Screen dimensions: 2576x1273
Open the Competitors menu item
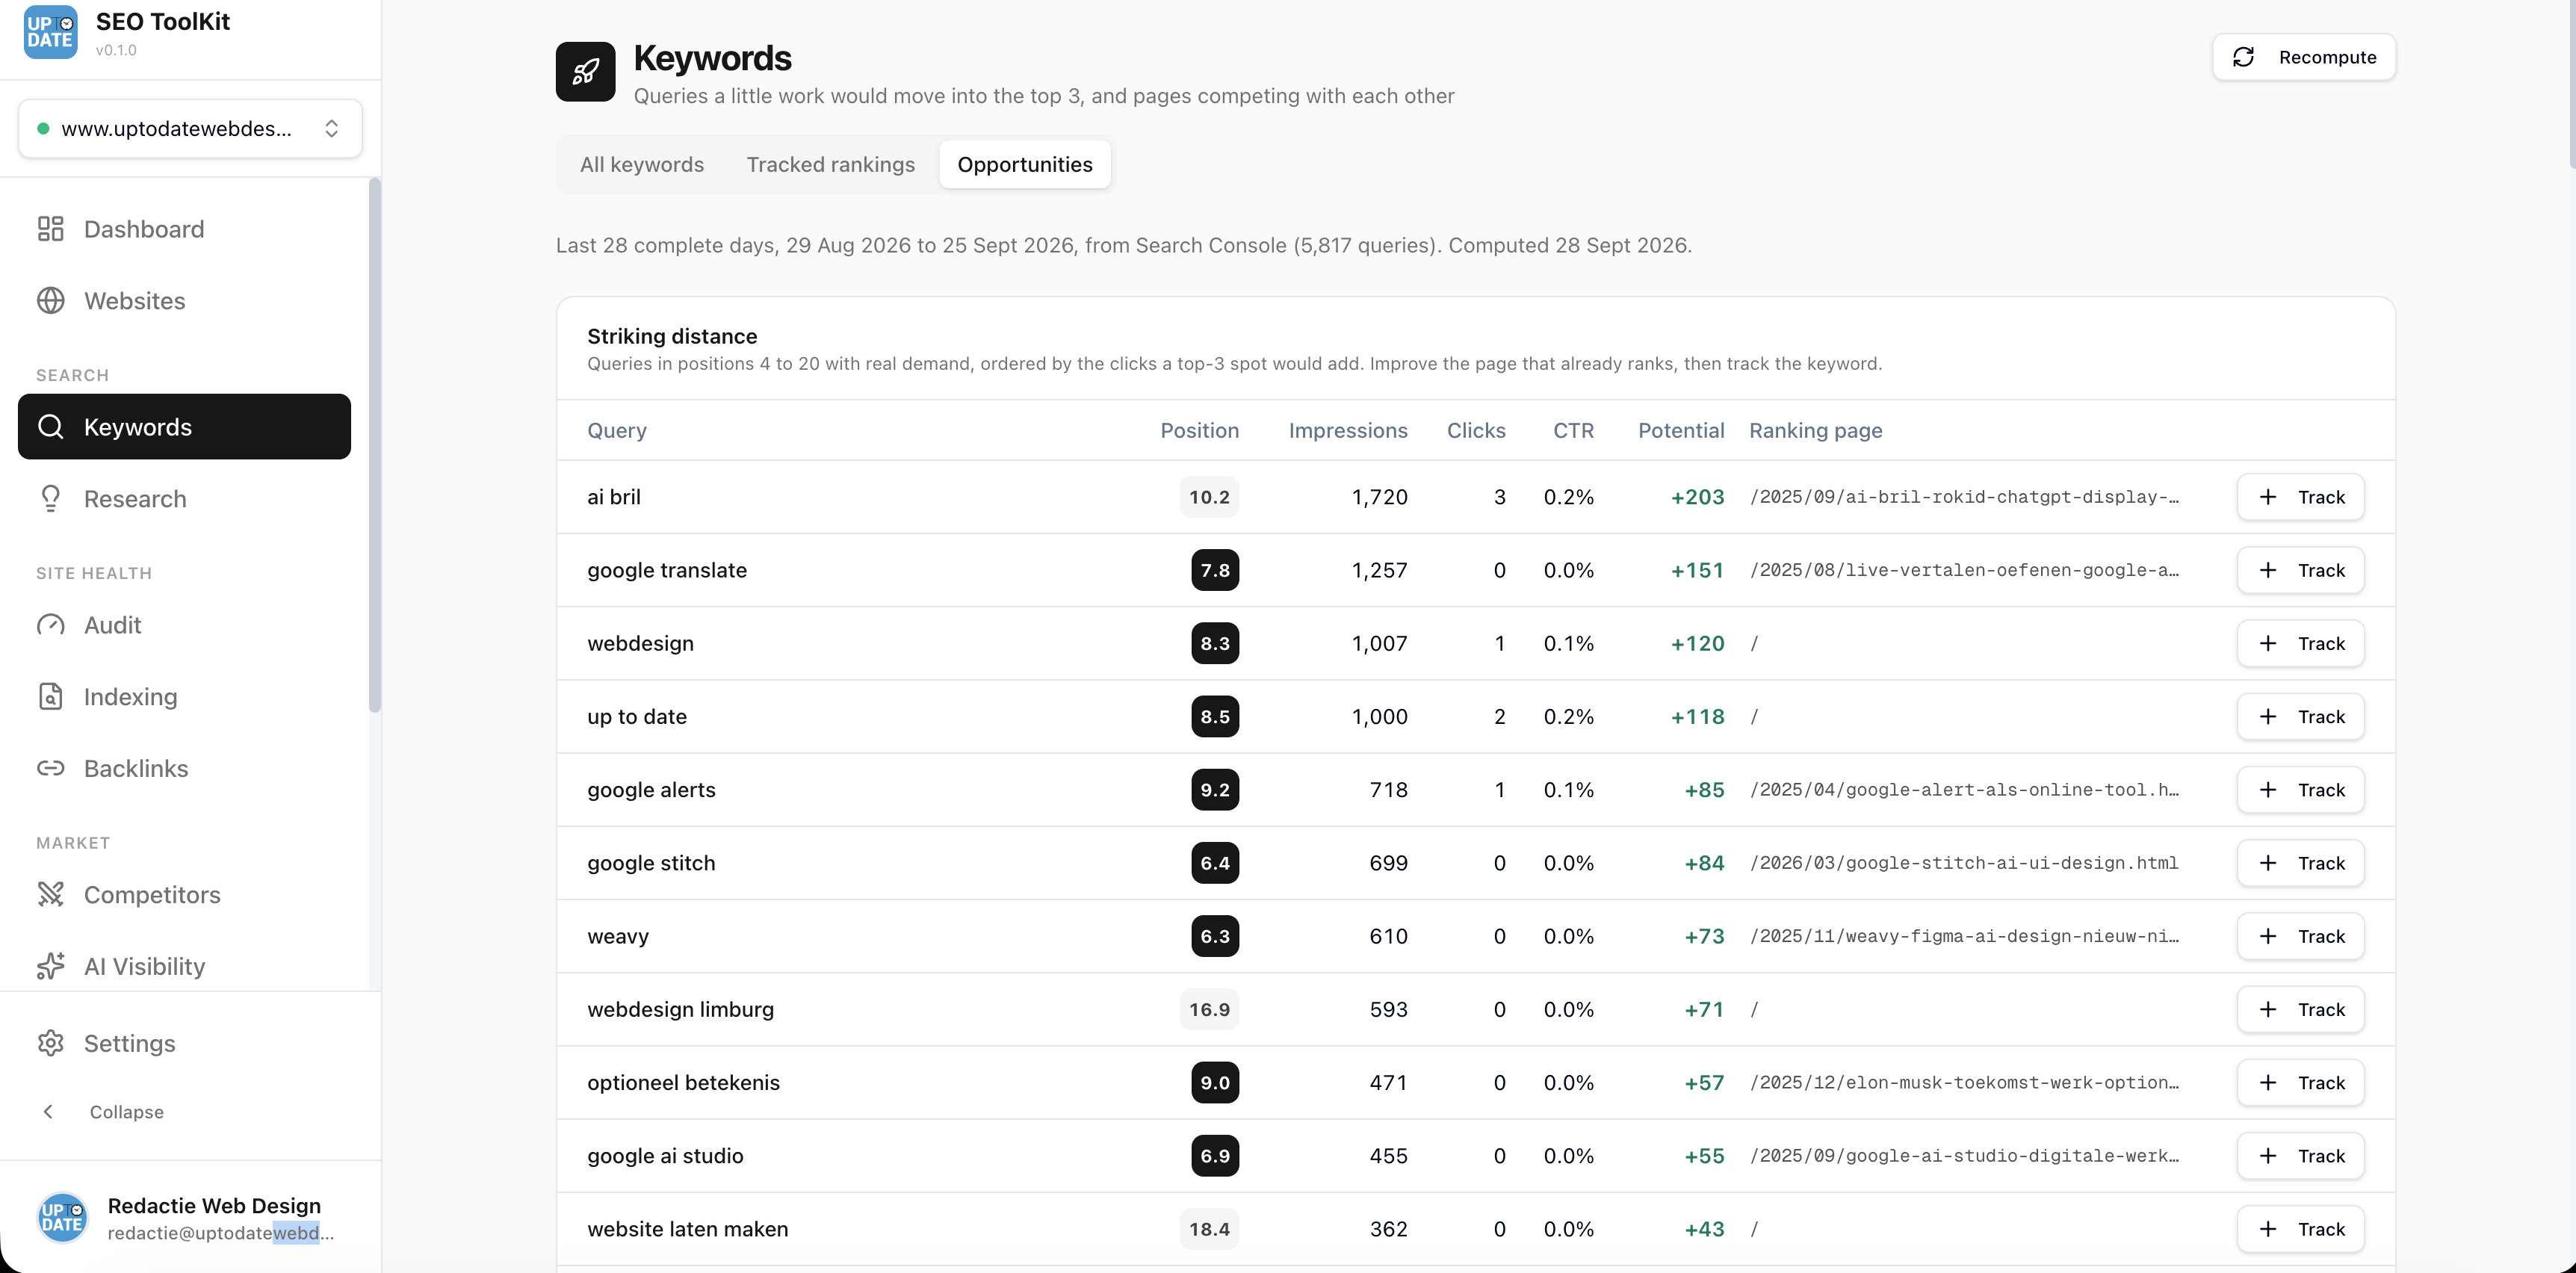(x=184, y=894)
